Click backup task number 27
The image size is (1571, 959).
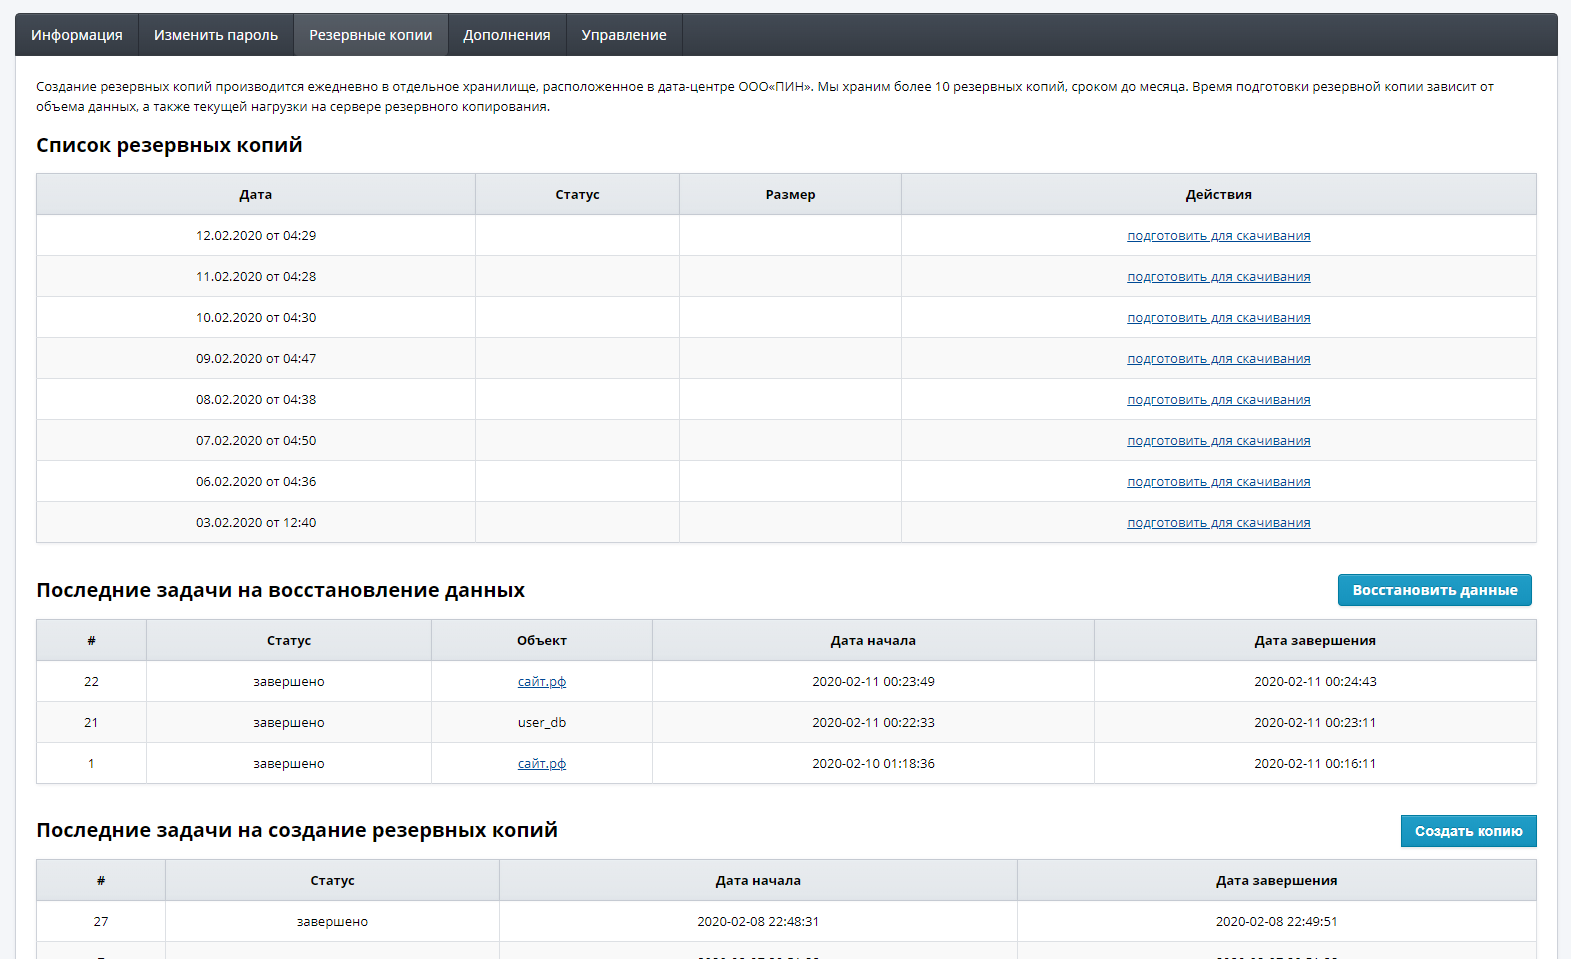(101, 922)
